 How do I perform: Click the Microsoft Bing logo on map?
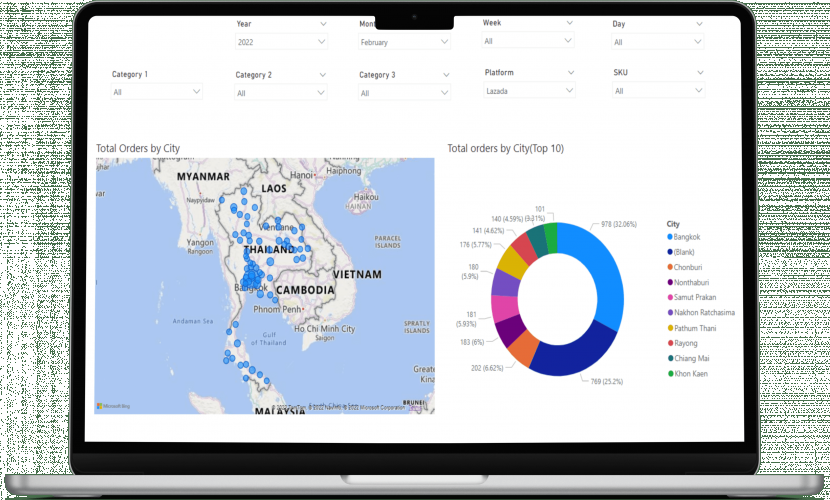(x=113, y=406)
